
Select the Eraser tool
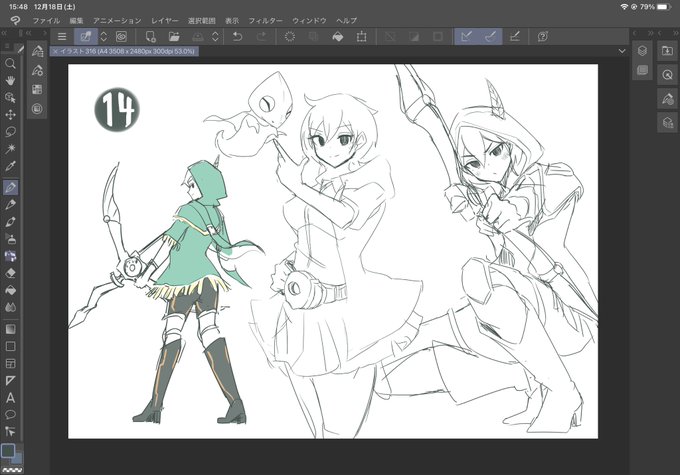click(x=10, y=273)
